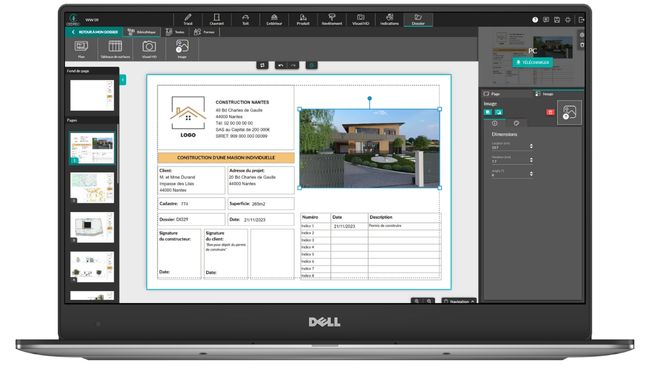Increase the image width stepper

(x=531, y=145)
